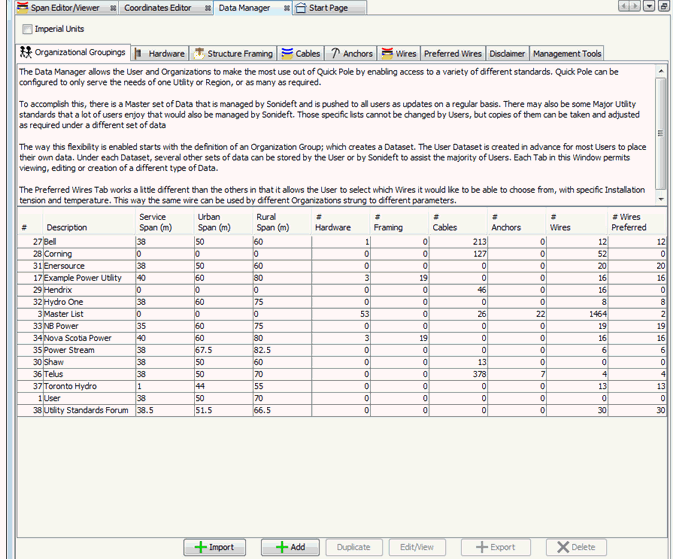Click the description scrollbar up arrow
Viewport: 673px width, 559px height.
point(661,71)
